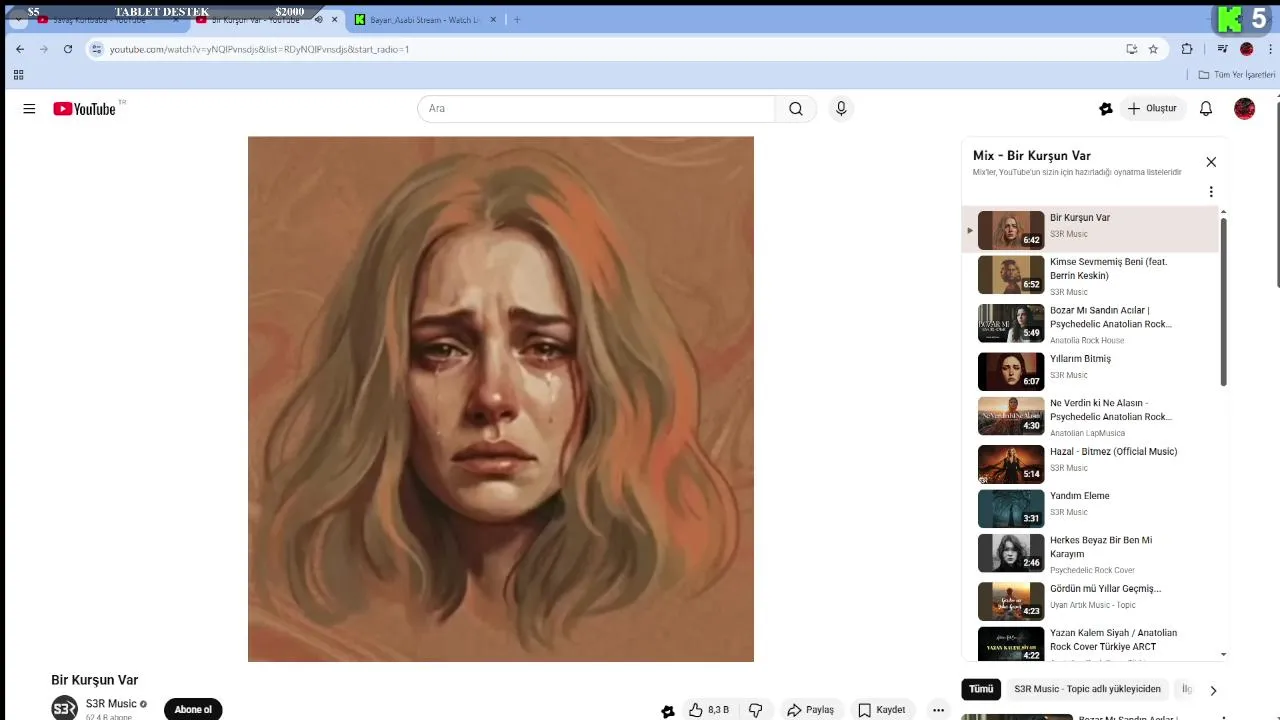Screen dimensions: 1280x720
Task: Open the apps grid in bookmarks bar
Action: point(18,75)
